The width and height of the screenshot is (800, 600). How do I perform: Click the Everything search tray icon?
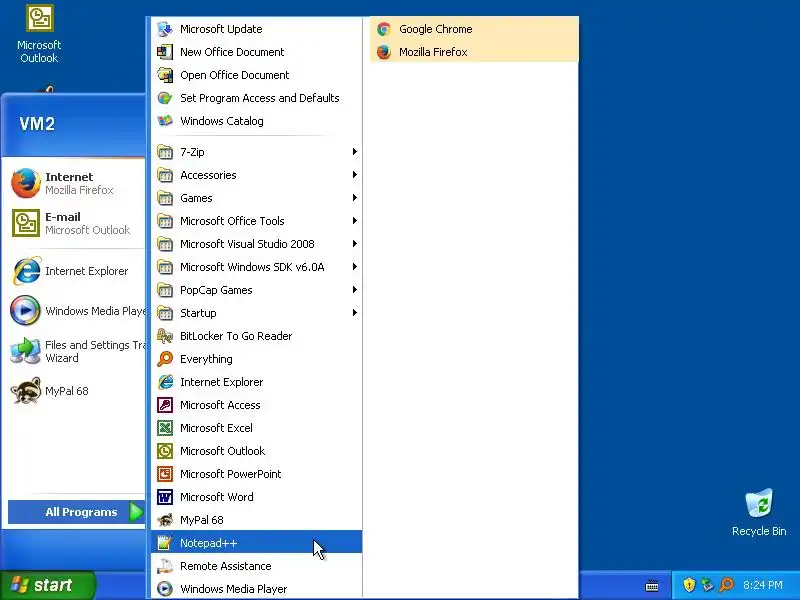pyautogui.click(x=726, y=585)
